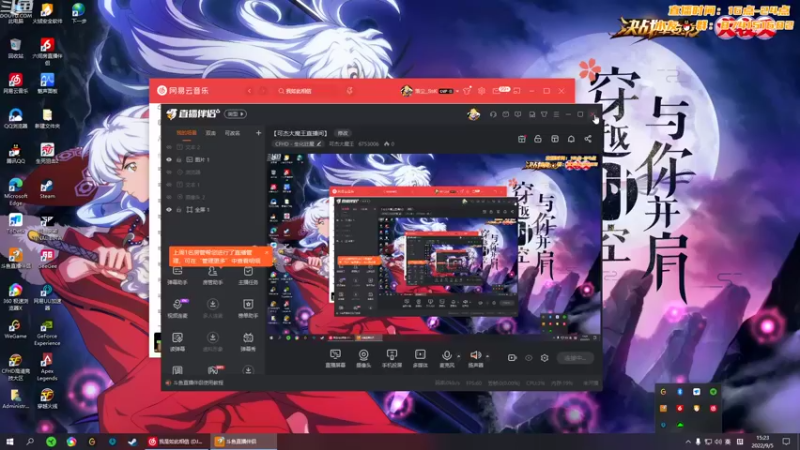Screen dimensions: 800x450
Task: Select the 桌面屏幕 (desktop screen) capture source icon
Action: click(x=335, y=355)
